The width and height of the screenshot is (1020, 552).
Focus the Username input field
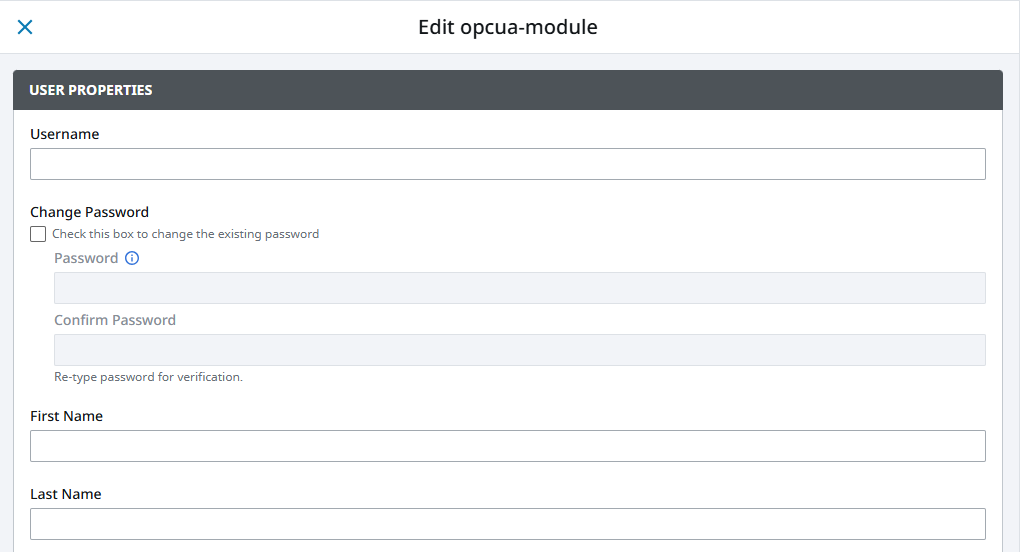(x=507, y=164)
